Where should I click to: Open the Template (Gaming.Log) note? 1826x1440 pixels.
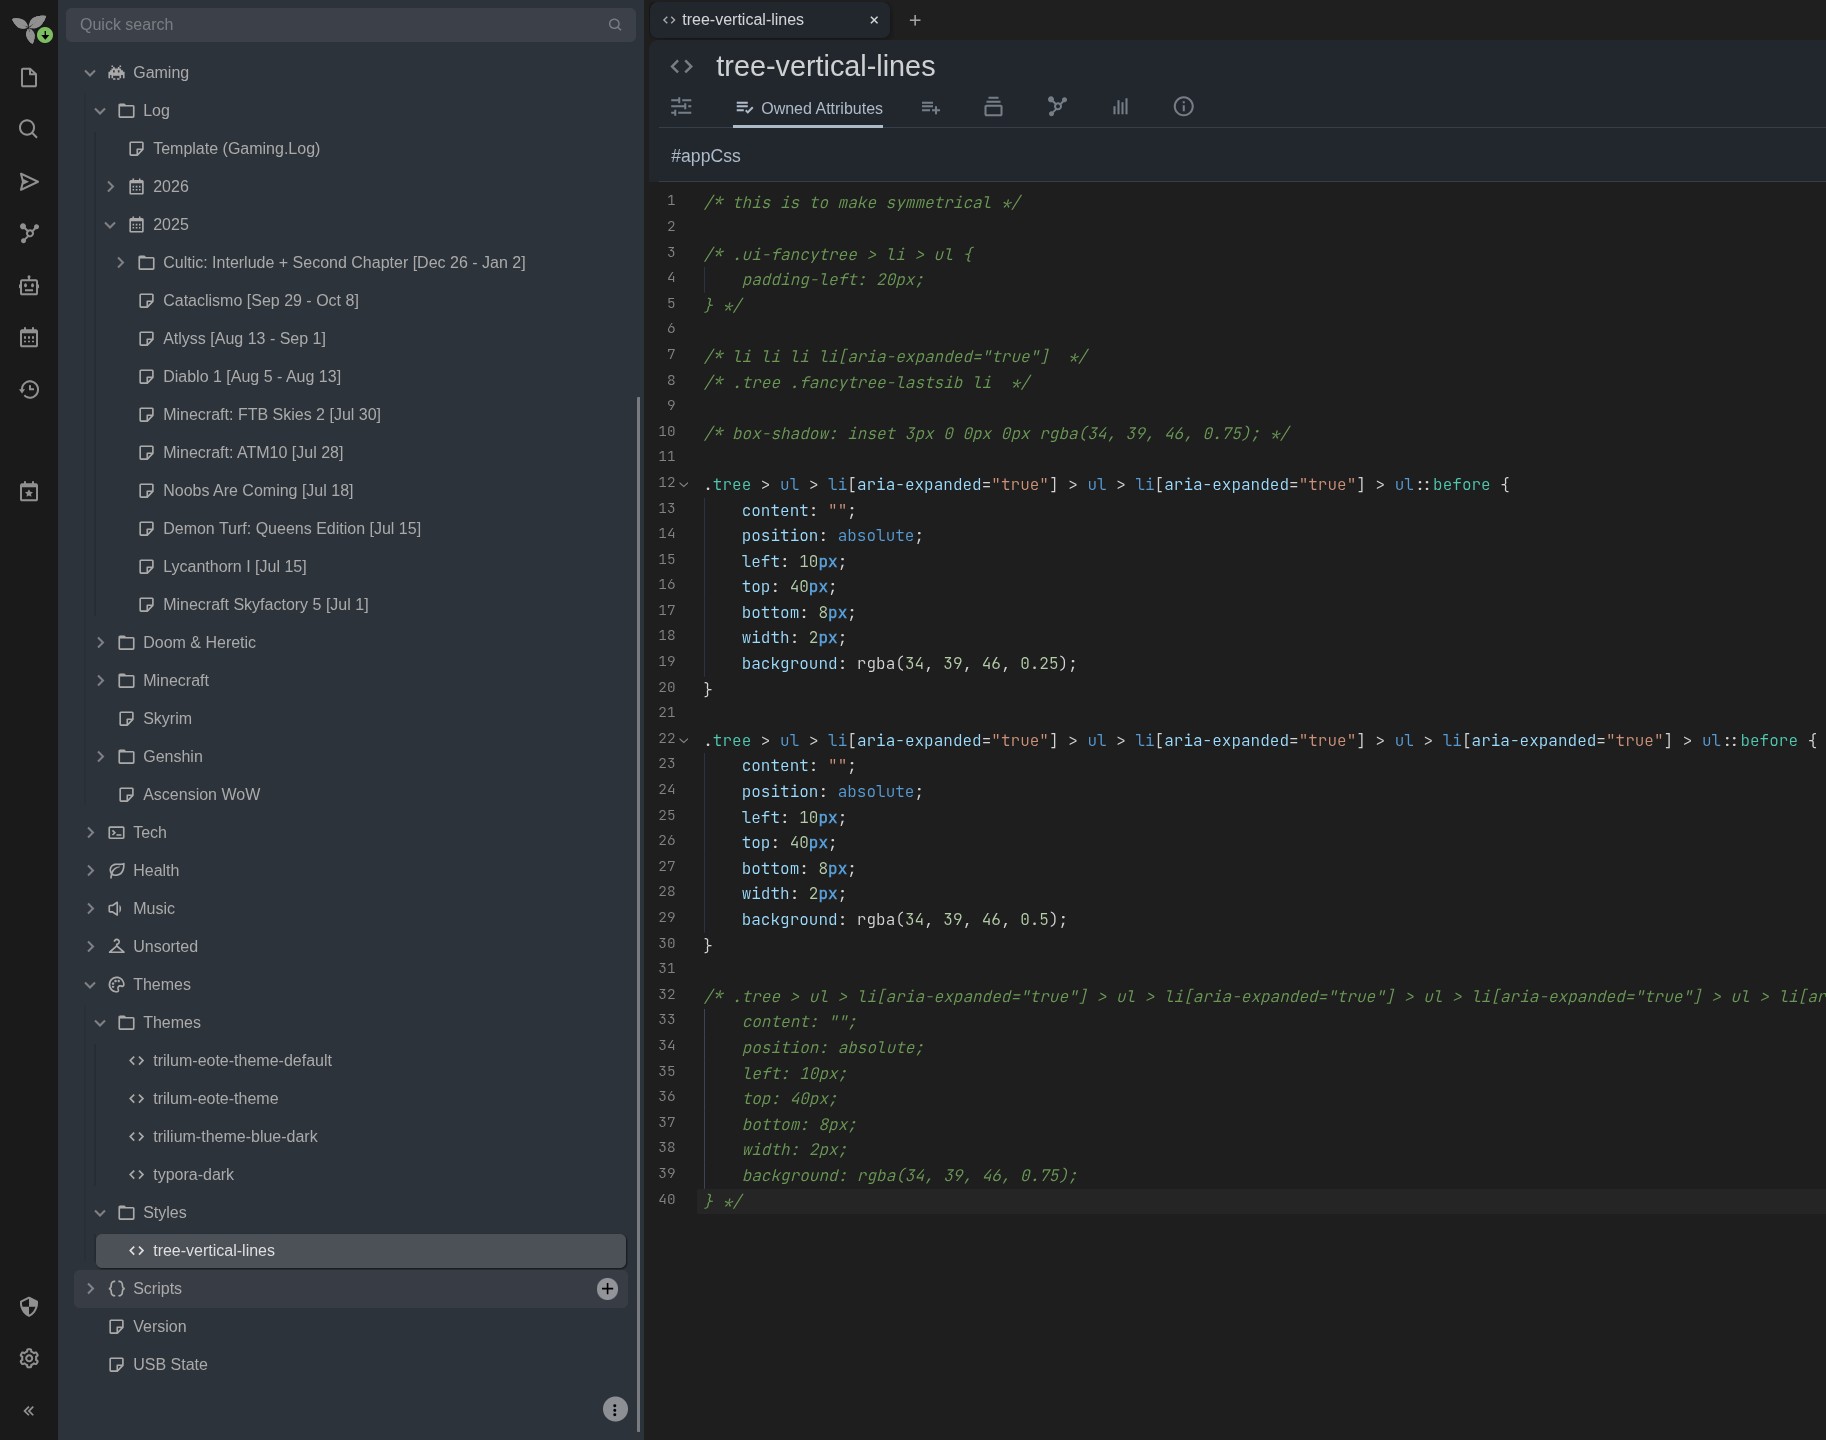tap(236, 149)
